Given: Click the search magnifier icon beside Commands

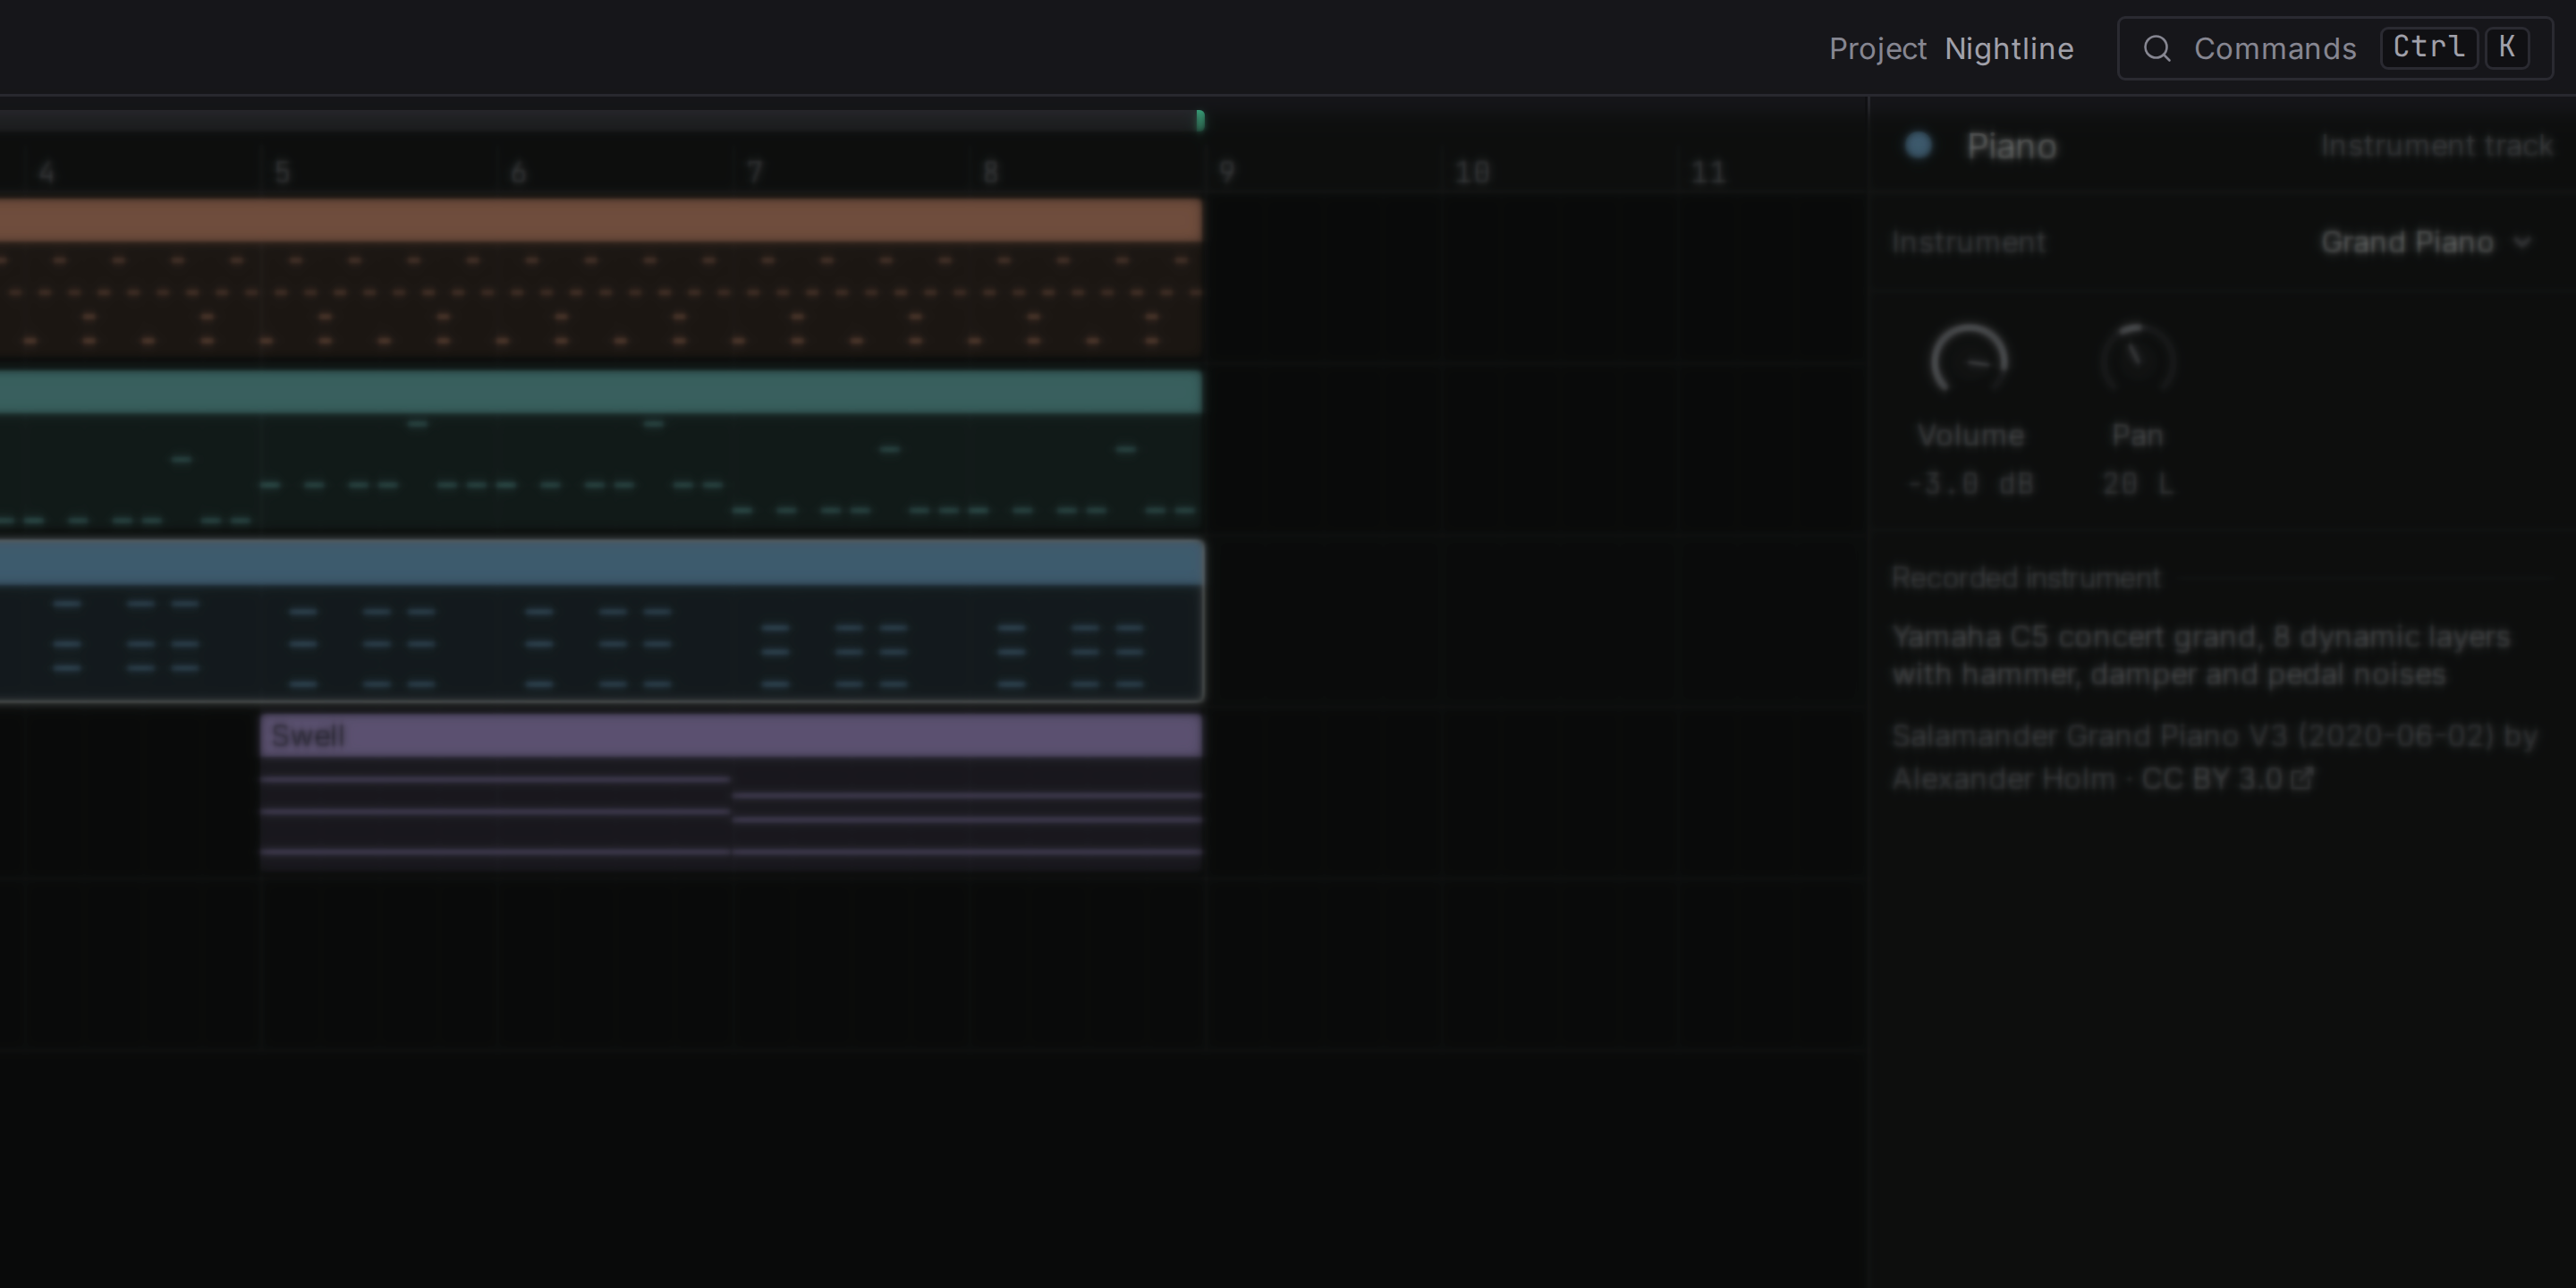Looking at the screenshot, I should click(x=2157, y=48).
